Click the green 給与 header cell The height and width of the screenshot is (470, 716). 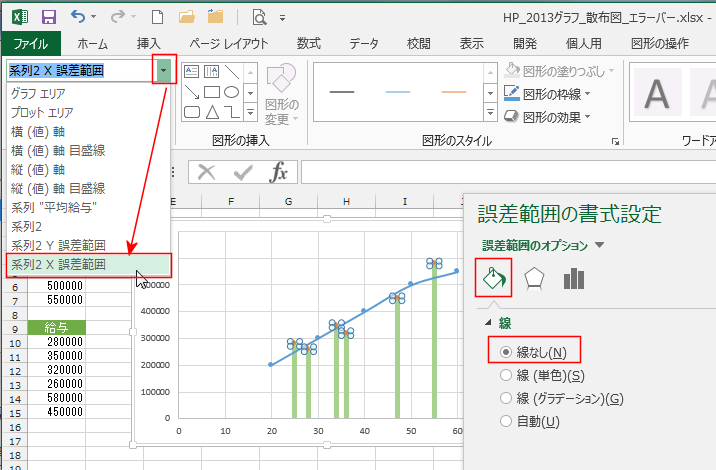click(x=57, y=327)
